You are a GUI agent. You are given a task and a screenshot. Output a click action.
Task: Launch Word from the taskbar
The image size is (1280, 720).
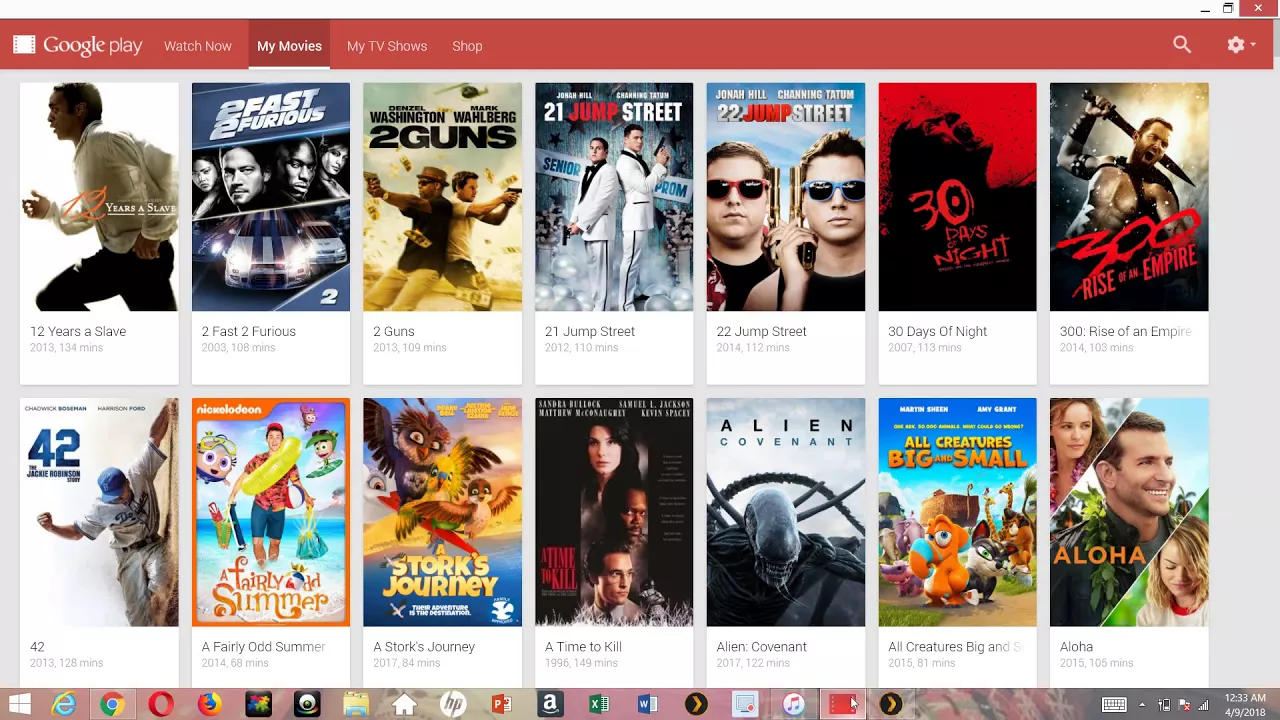coord(647,704)
